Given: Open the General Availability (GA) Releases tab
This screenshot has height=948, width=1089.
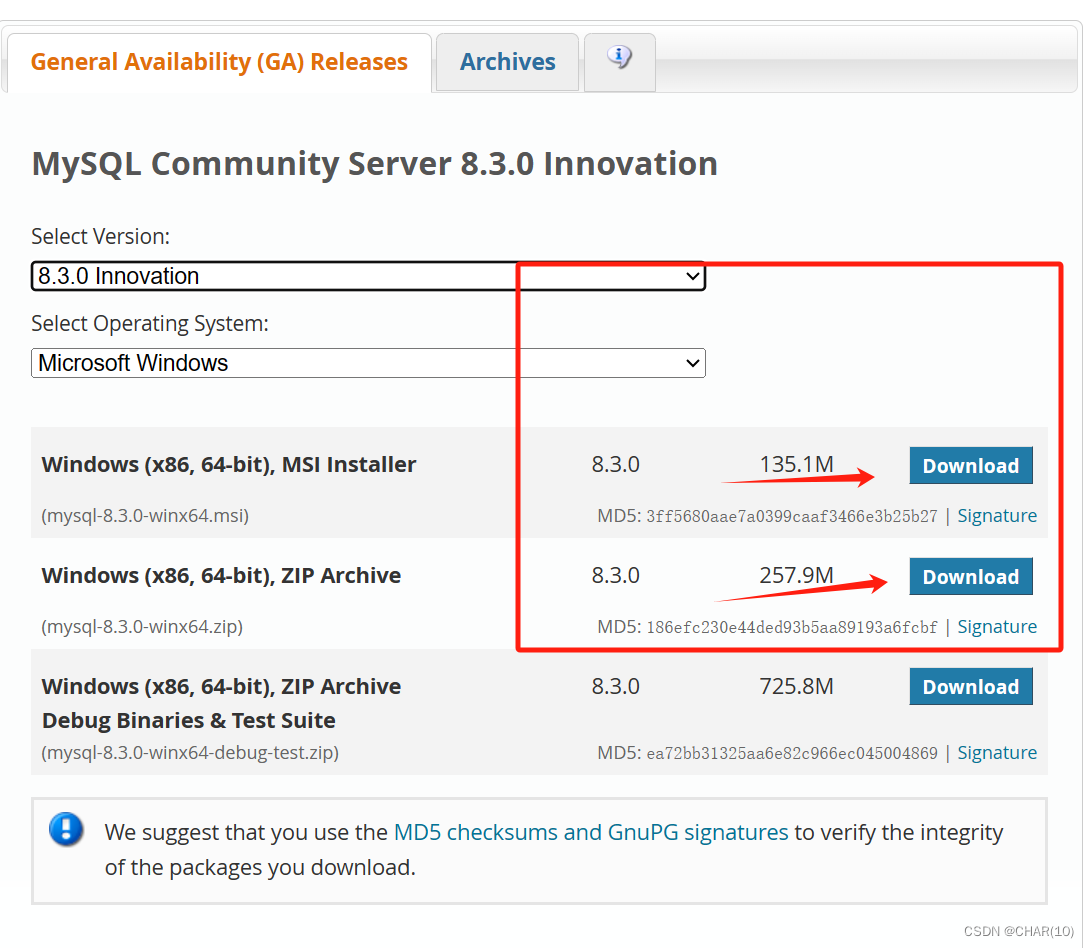Looking at the screenshot, I should [x=219, y=63].
